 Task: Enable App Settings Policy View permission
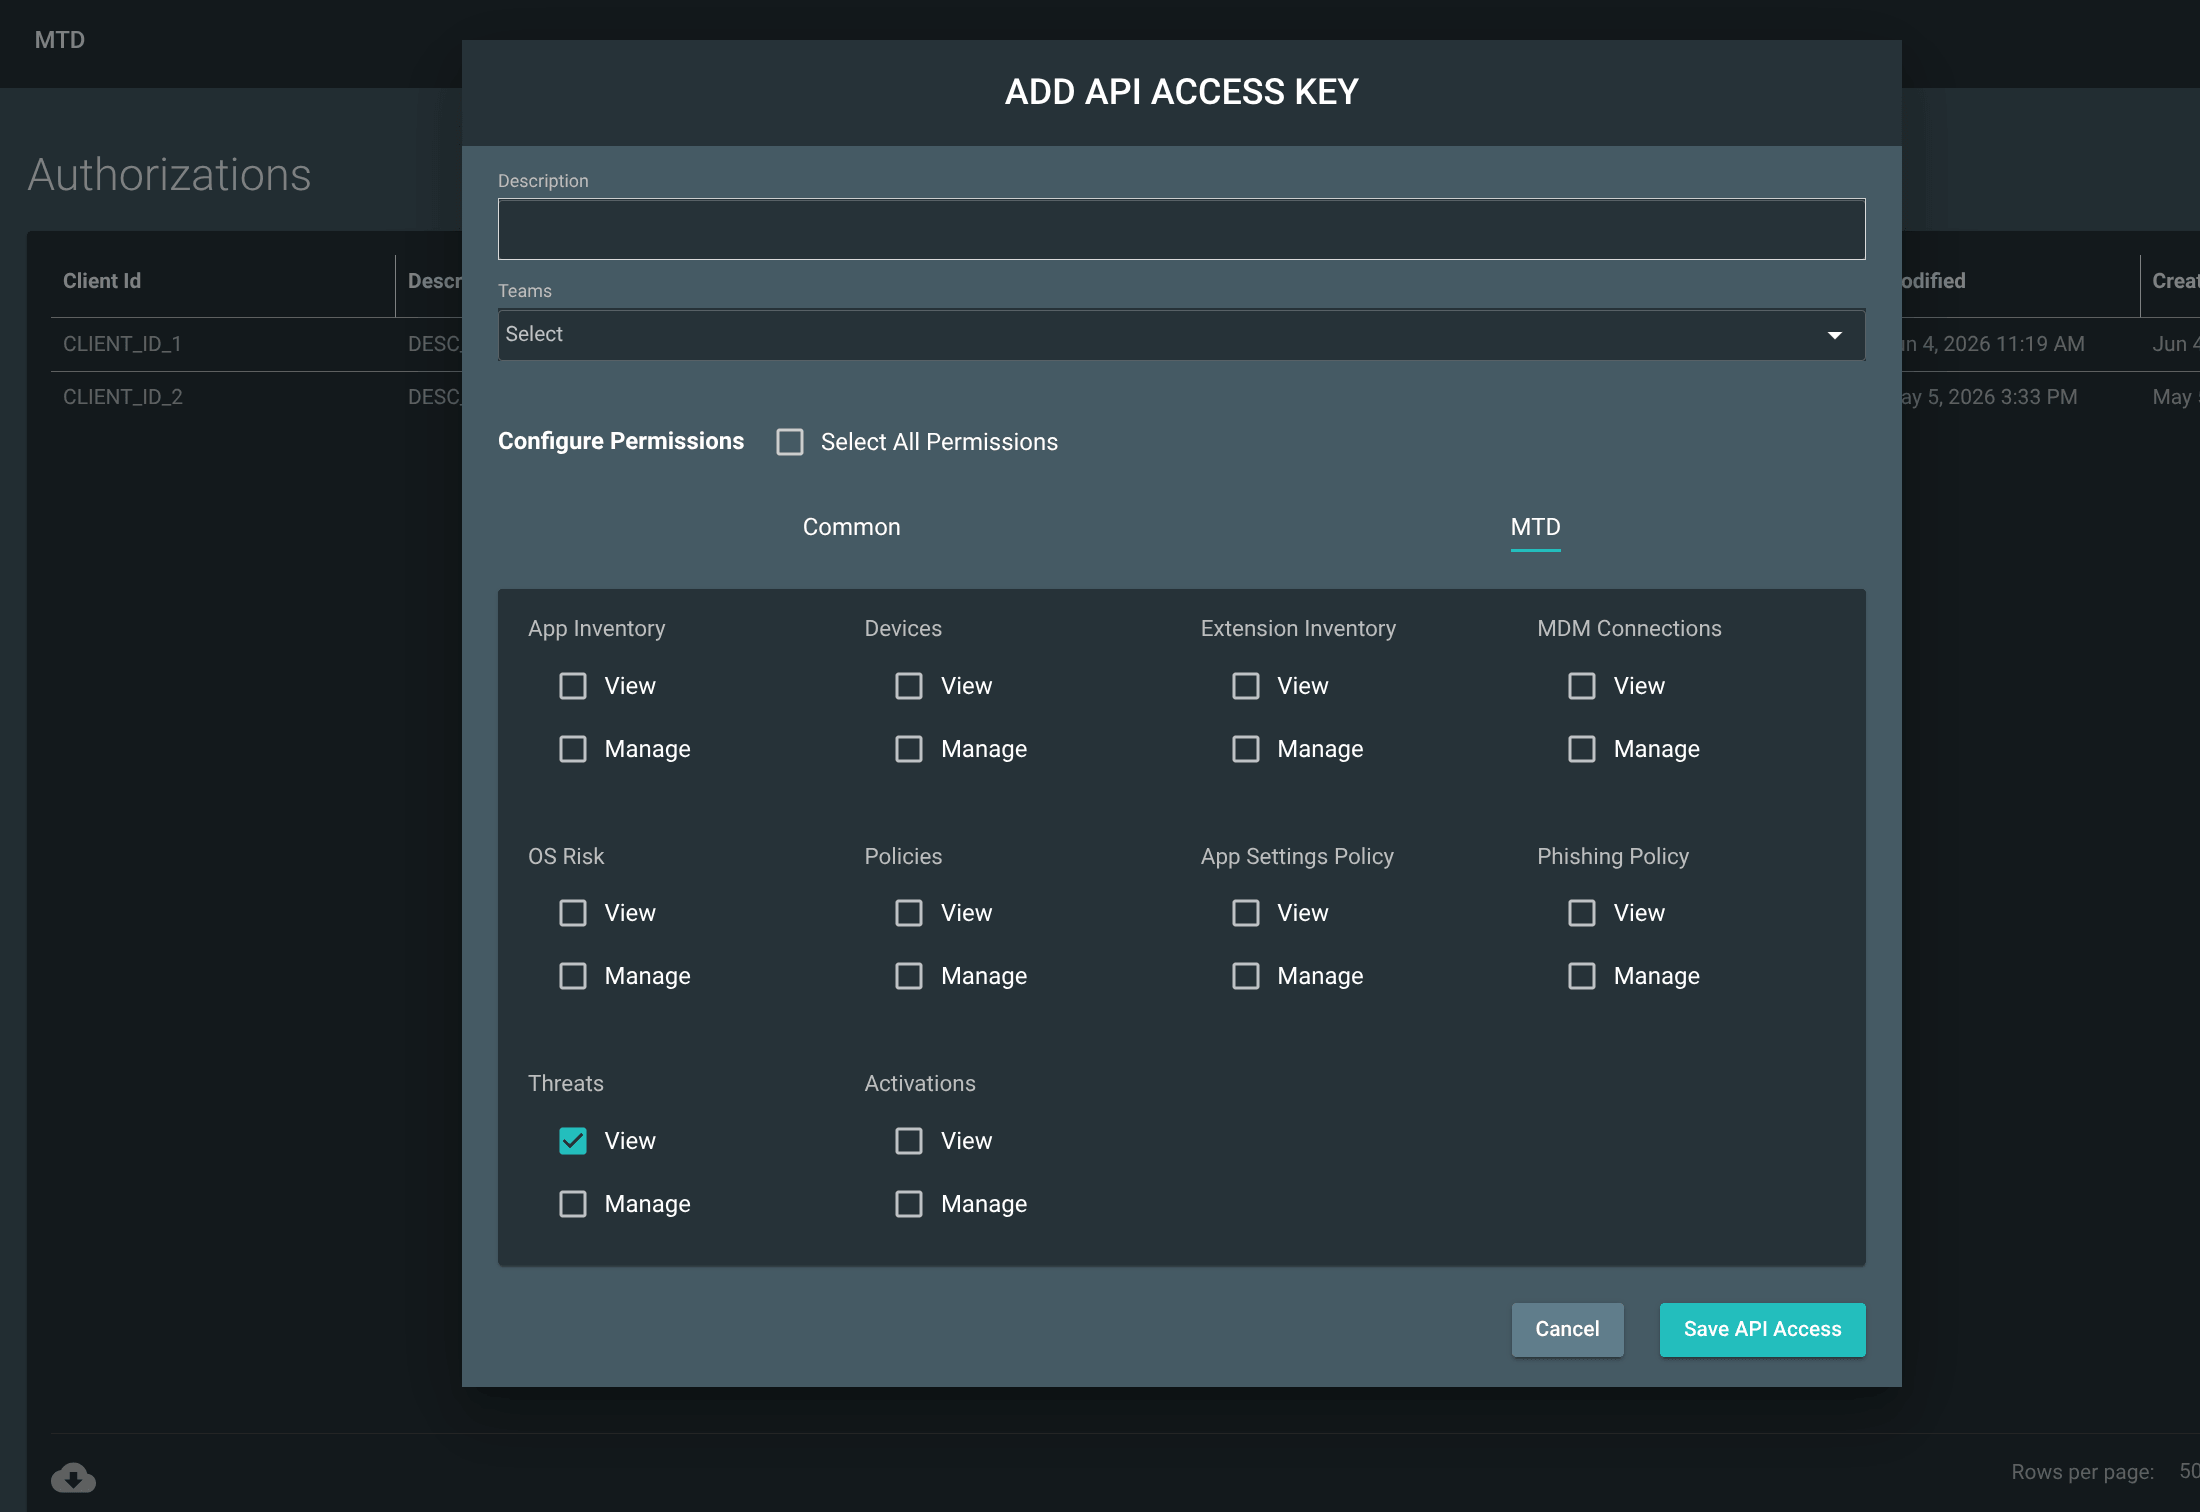point(1246,913)
